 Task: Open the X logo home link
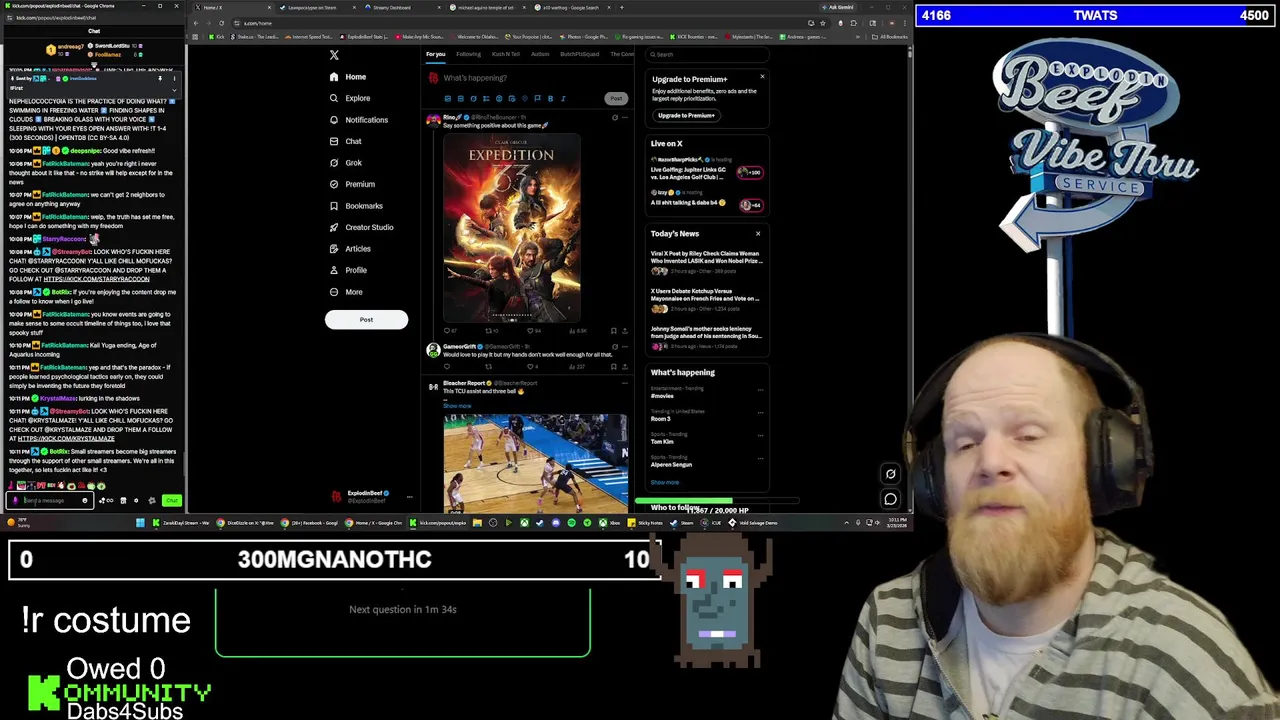pos(334,55)
